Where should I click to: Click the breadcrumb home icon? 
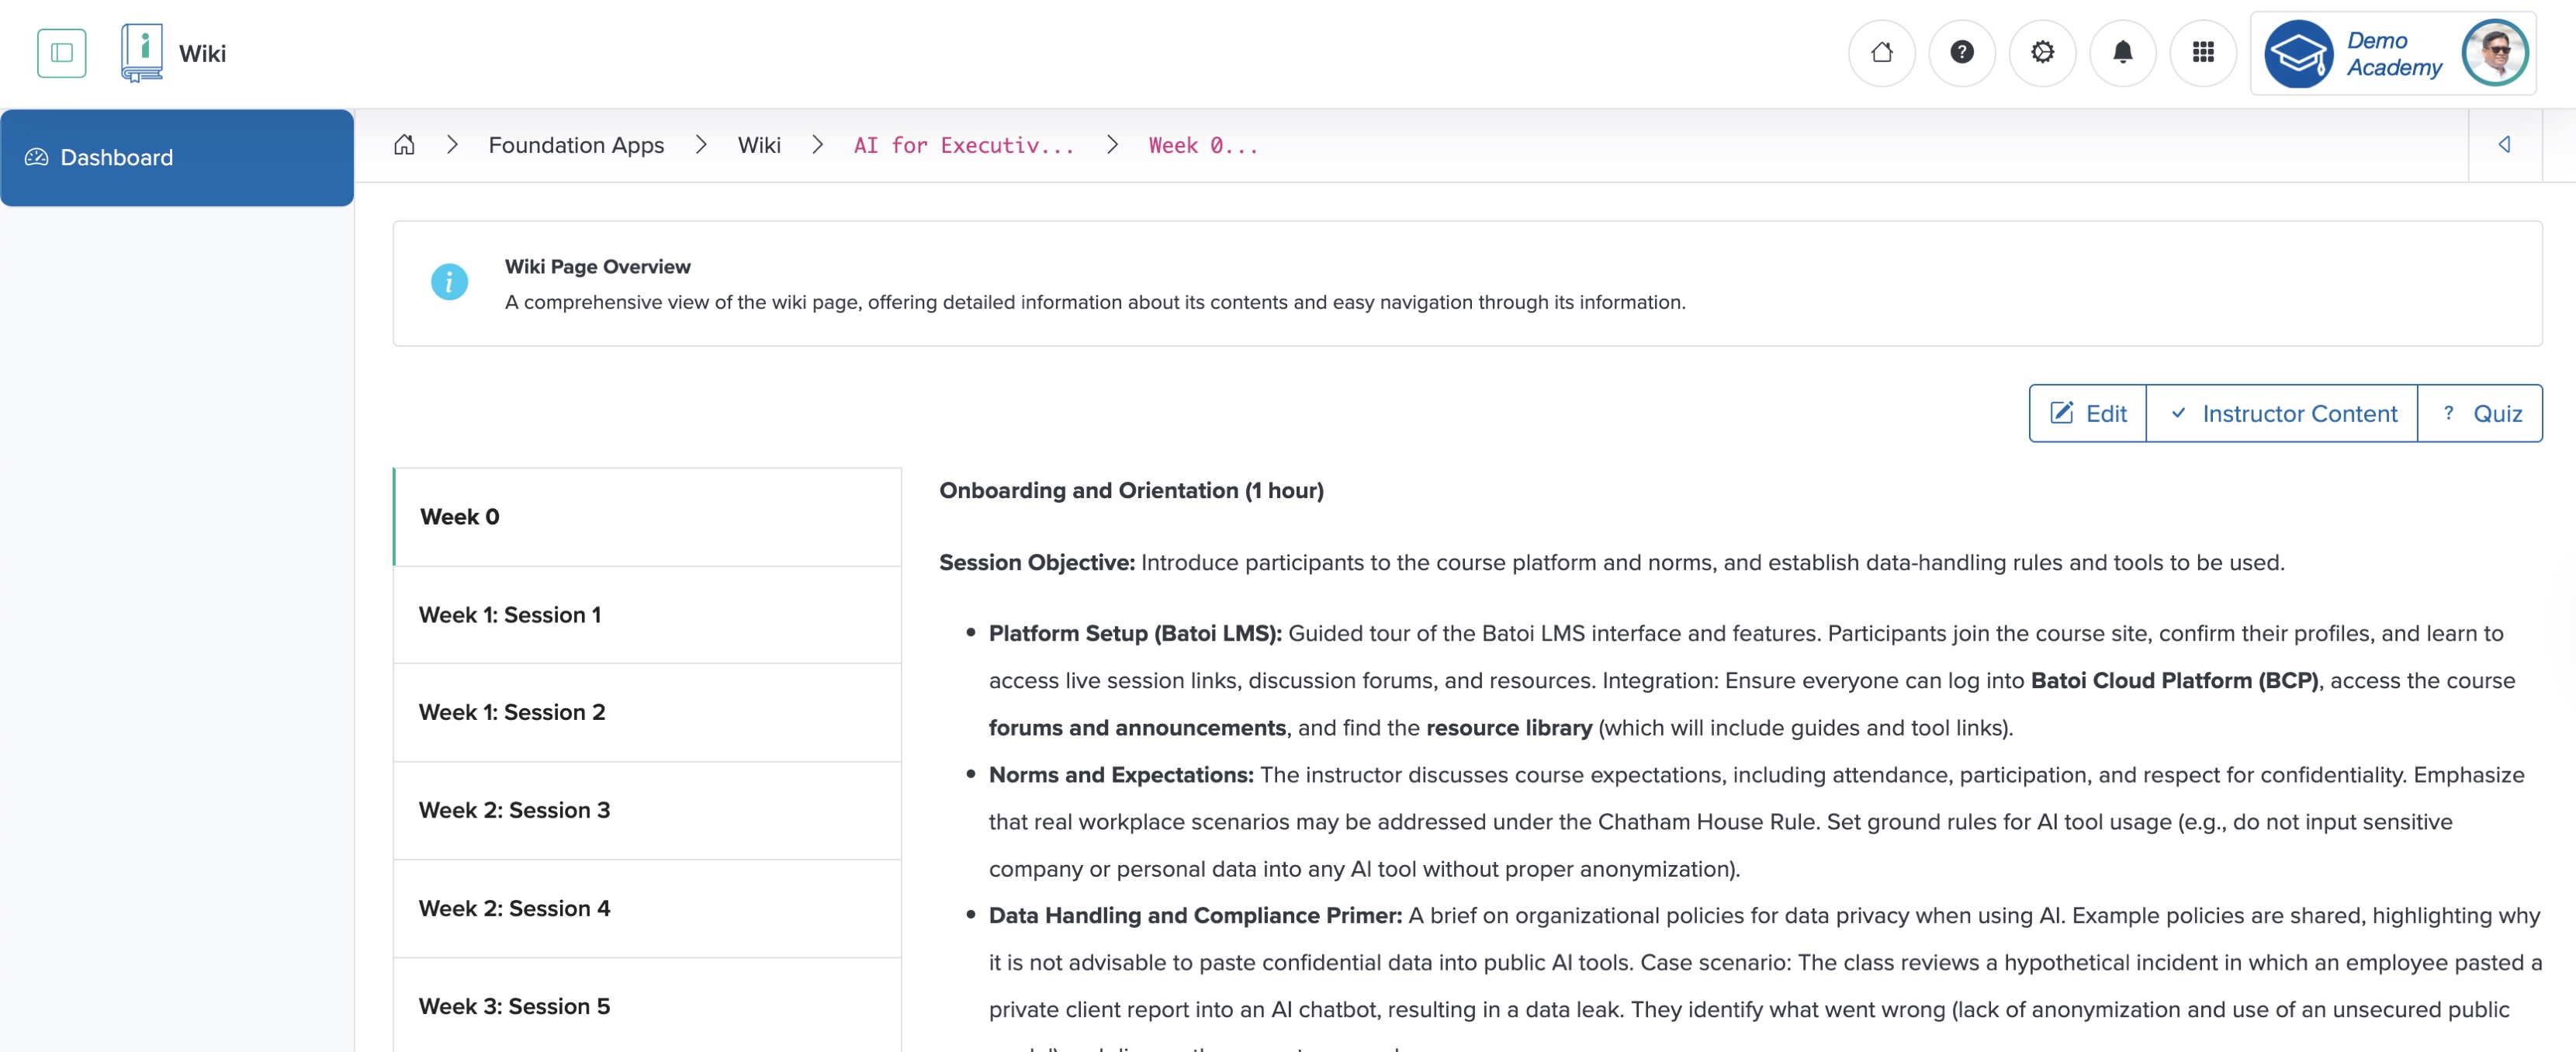click(404, 144)
